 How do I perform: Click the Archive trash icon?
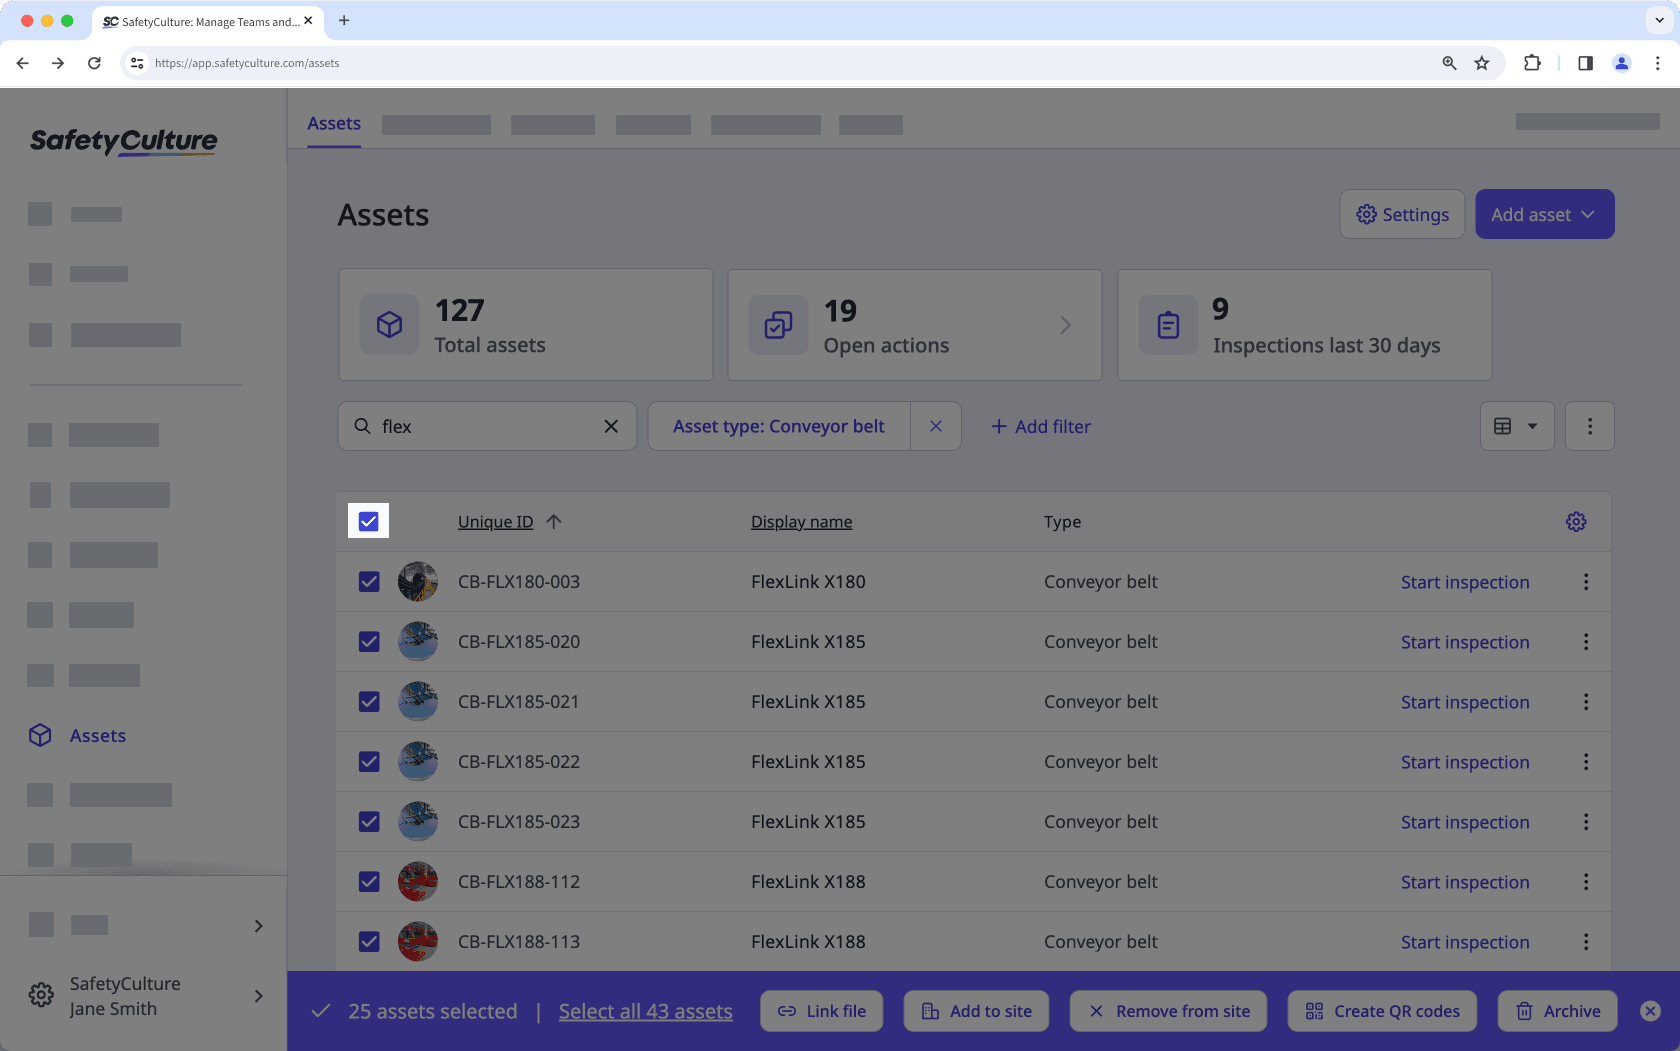pyautogui.click(x=1524, y=1011)
